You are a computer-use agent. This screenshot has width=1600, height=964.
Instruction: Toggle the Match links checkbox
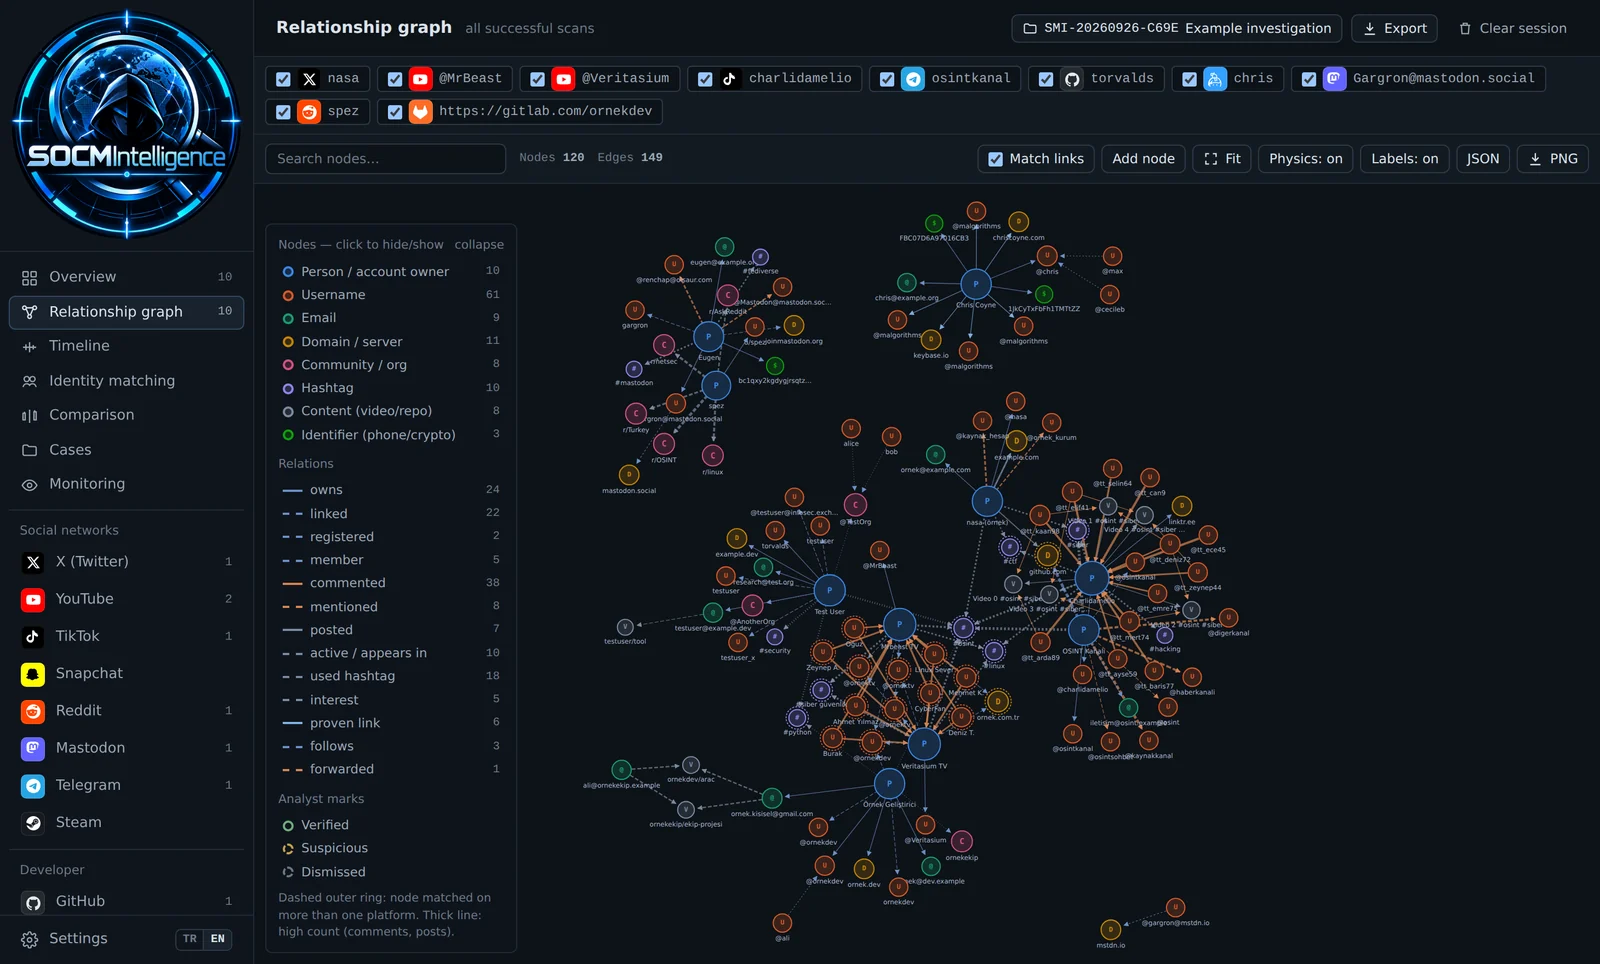tap(995, 159)
